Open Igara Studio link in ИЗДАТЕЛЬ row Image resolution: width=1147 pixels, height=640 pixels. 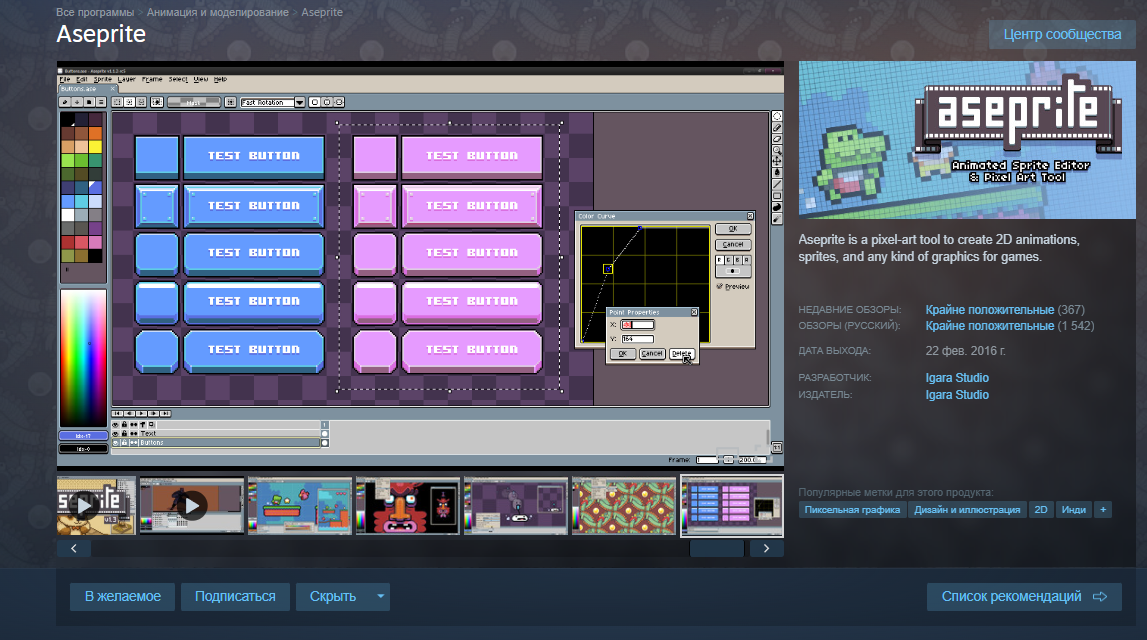[x=957, y=394]
